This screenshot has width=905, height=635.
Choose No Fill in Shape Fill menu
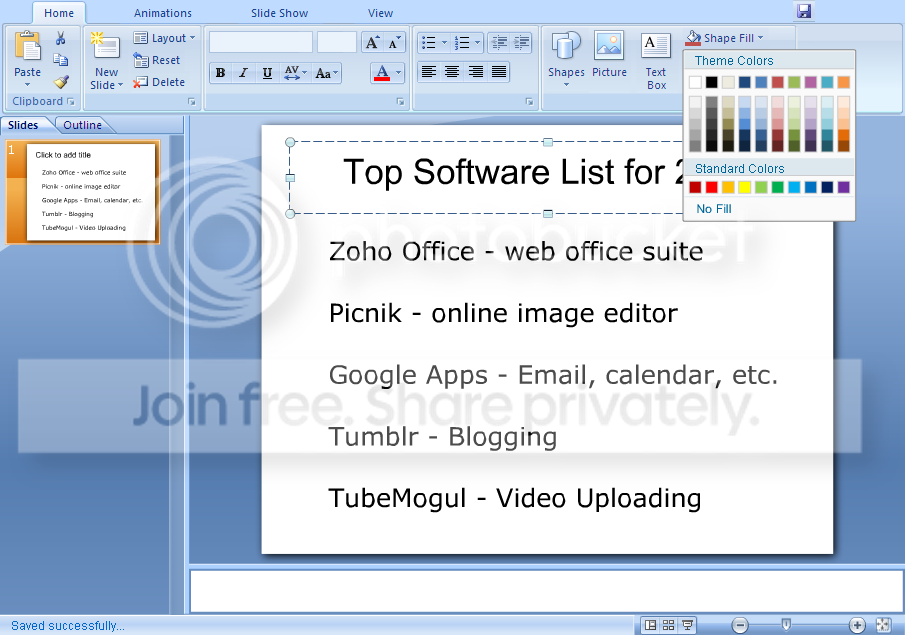tap(714, 209)
